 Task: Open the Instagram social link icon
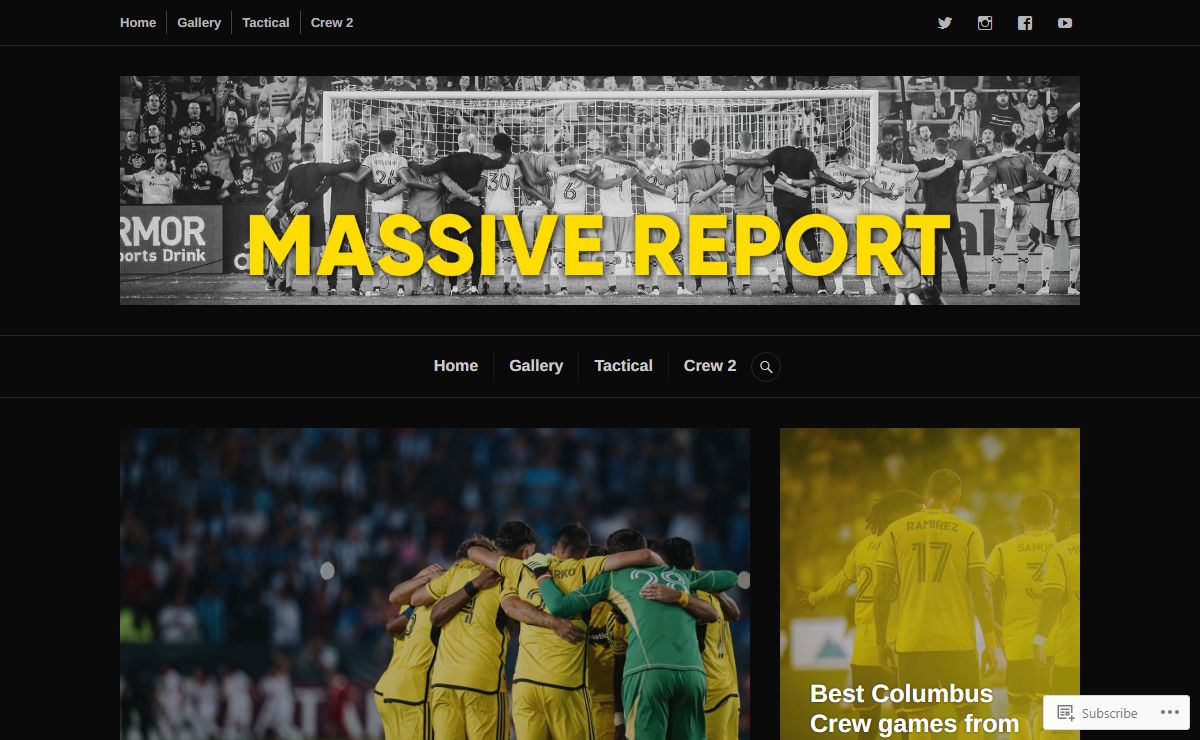click(985, 23)
